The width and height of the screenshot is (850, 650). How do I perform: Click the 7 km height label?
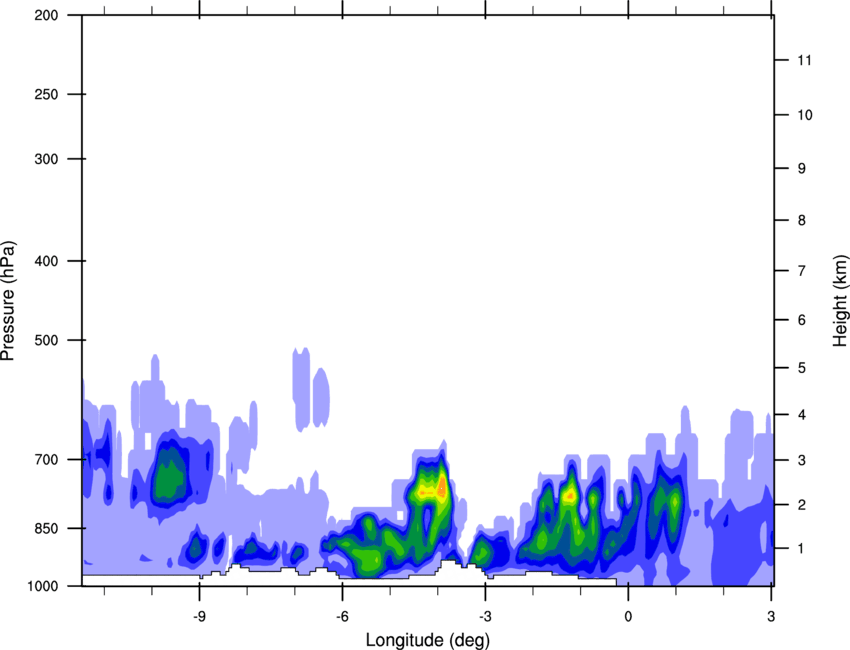[802, 271]
